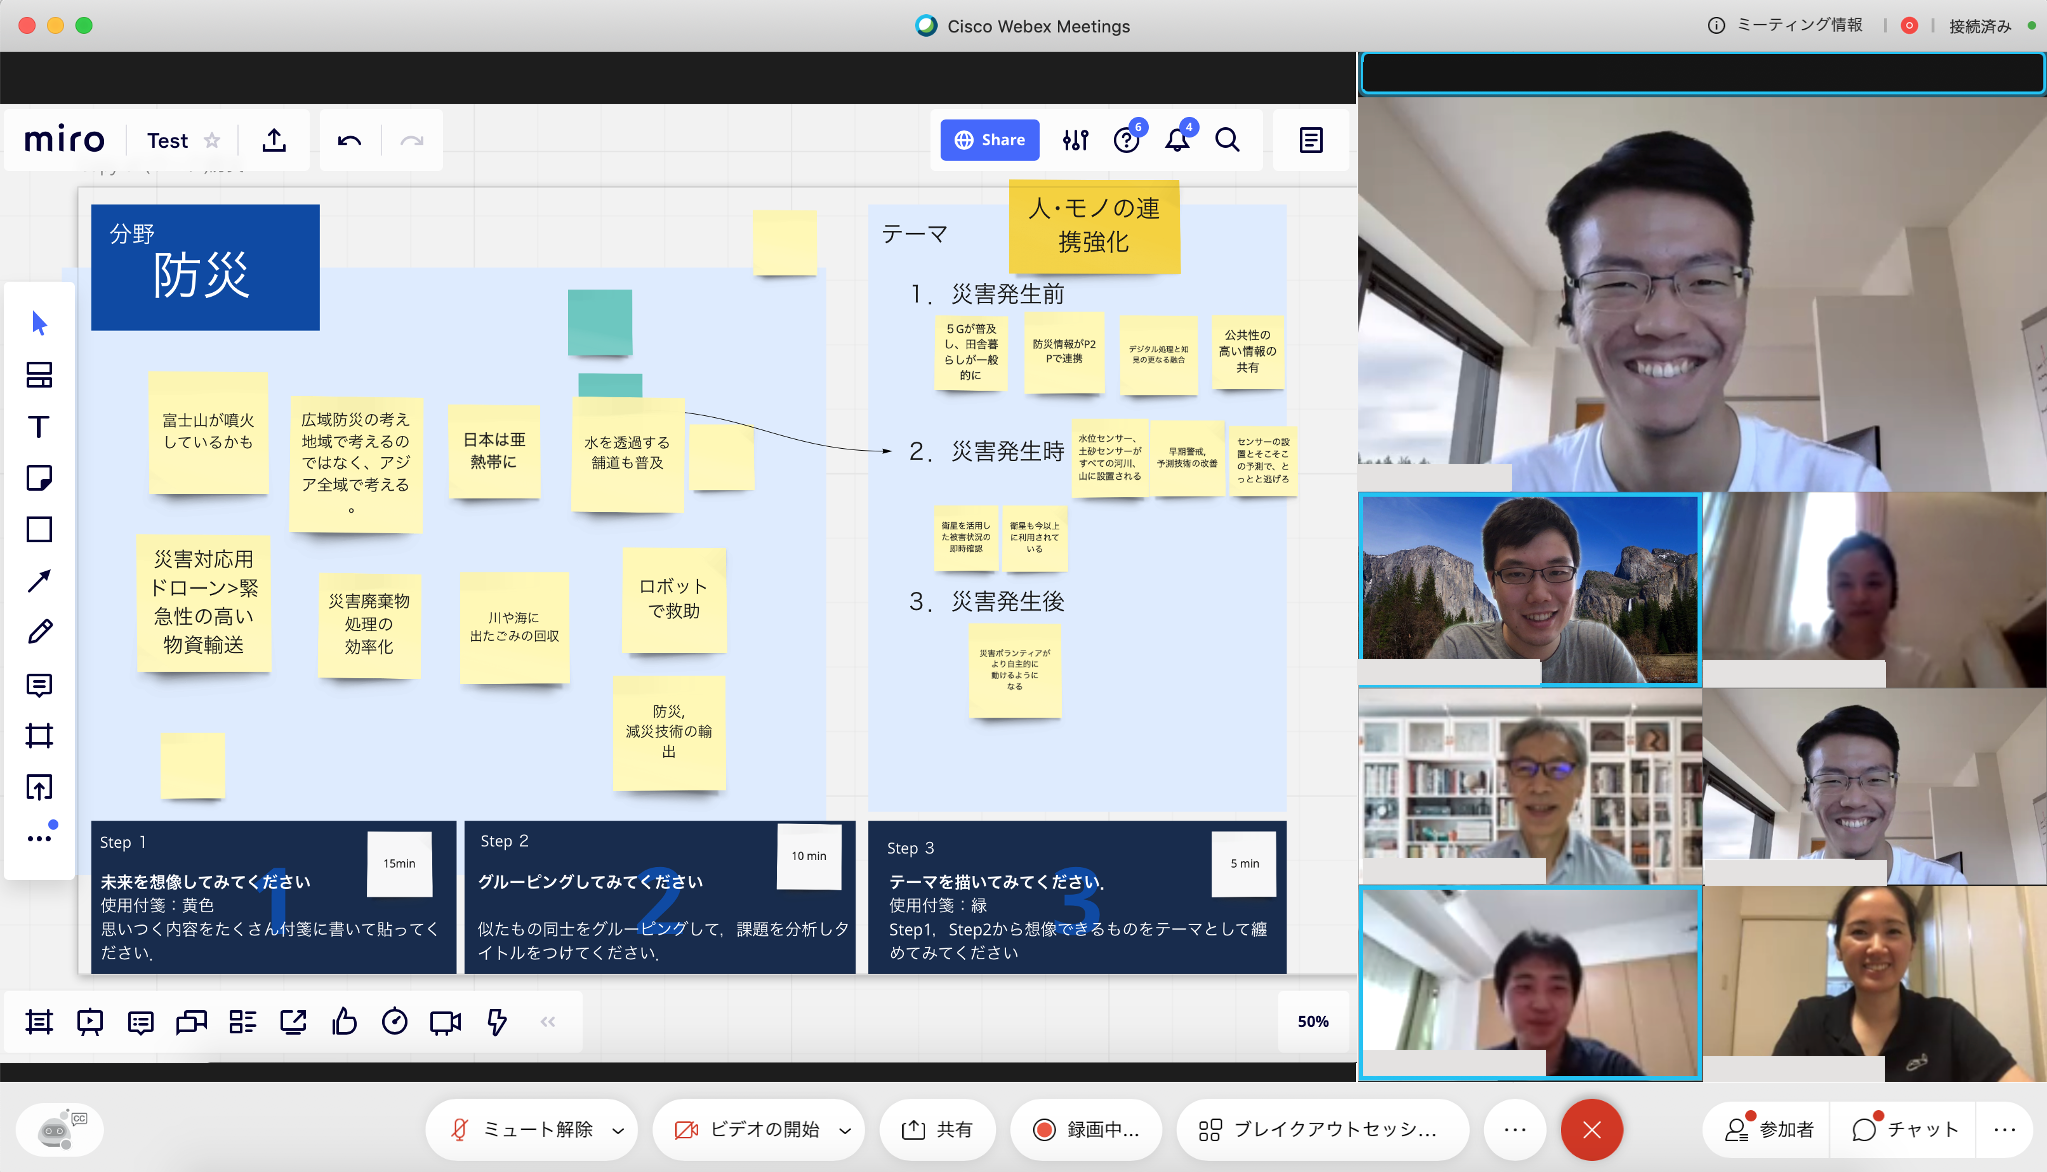This screenshot has height=1172, width=2047.
Task: Collapse the bottom Miro toolbar chevrons
Action: 548,1021
